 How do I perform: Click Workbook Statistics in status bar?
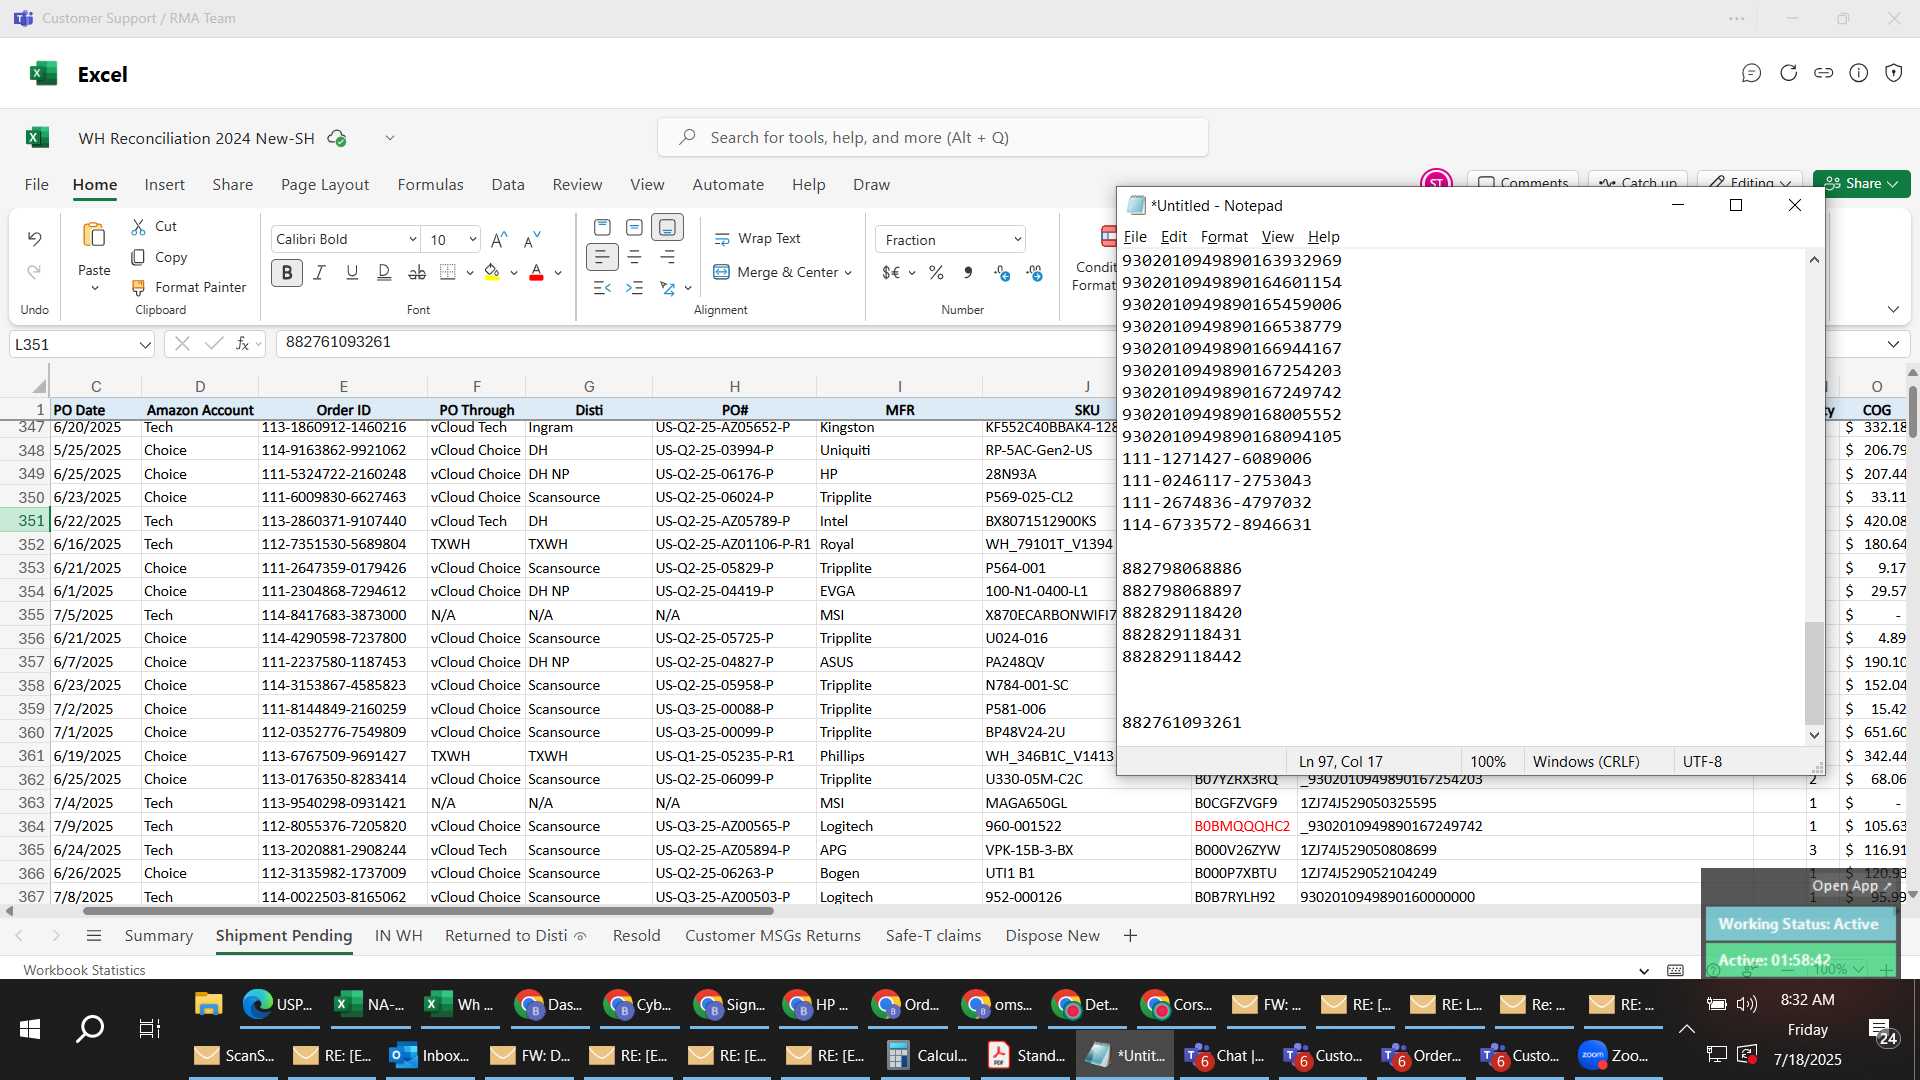click(x=84, y=970)
